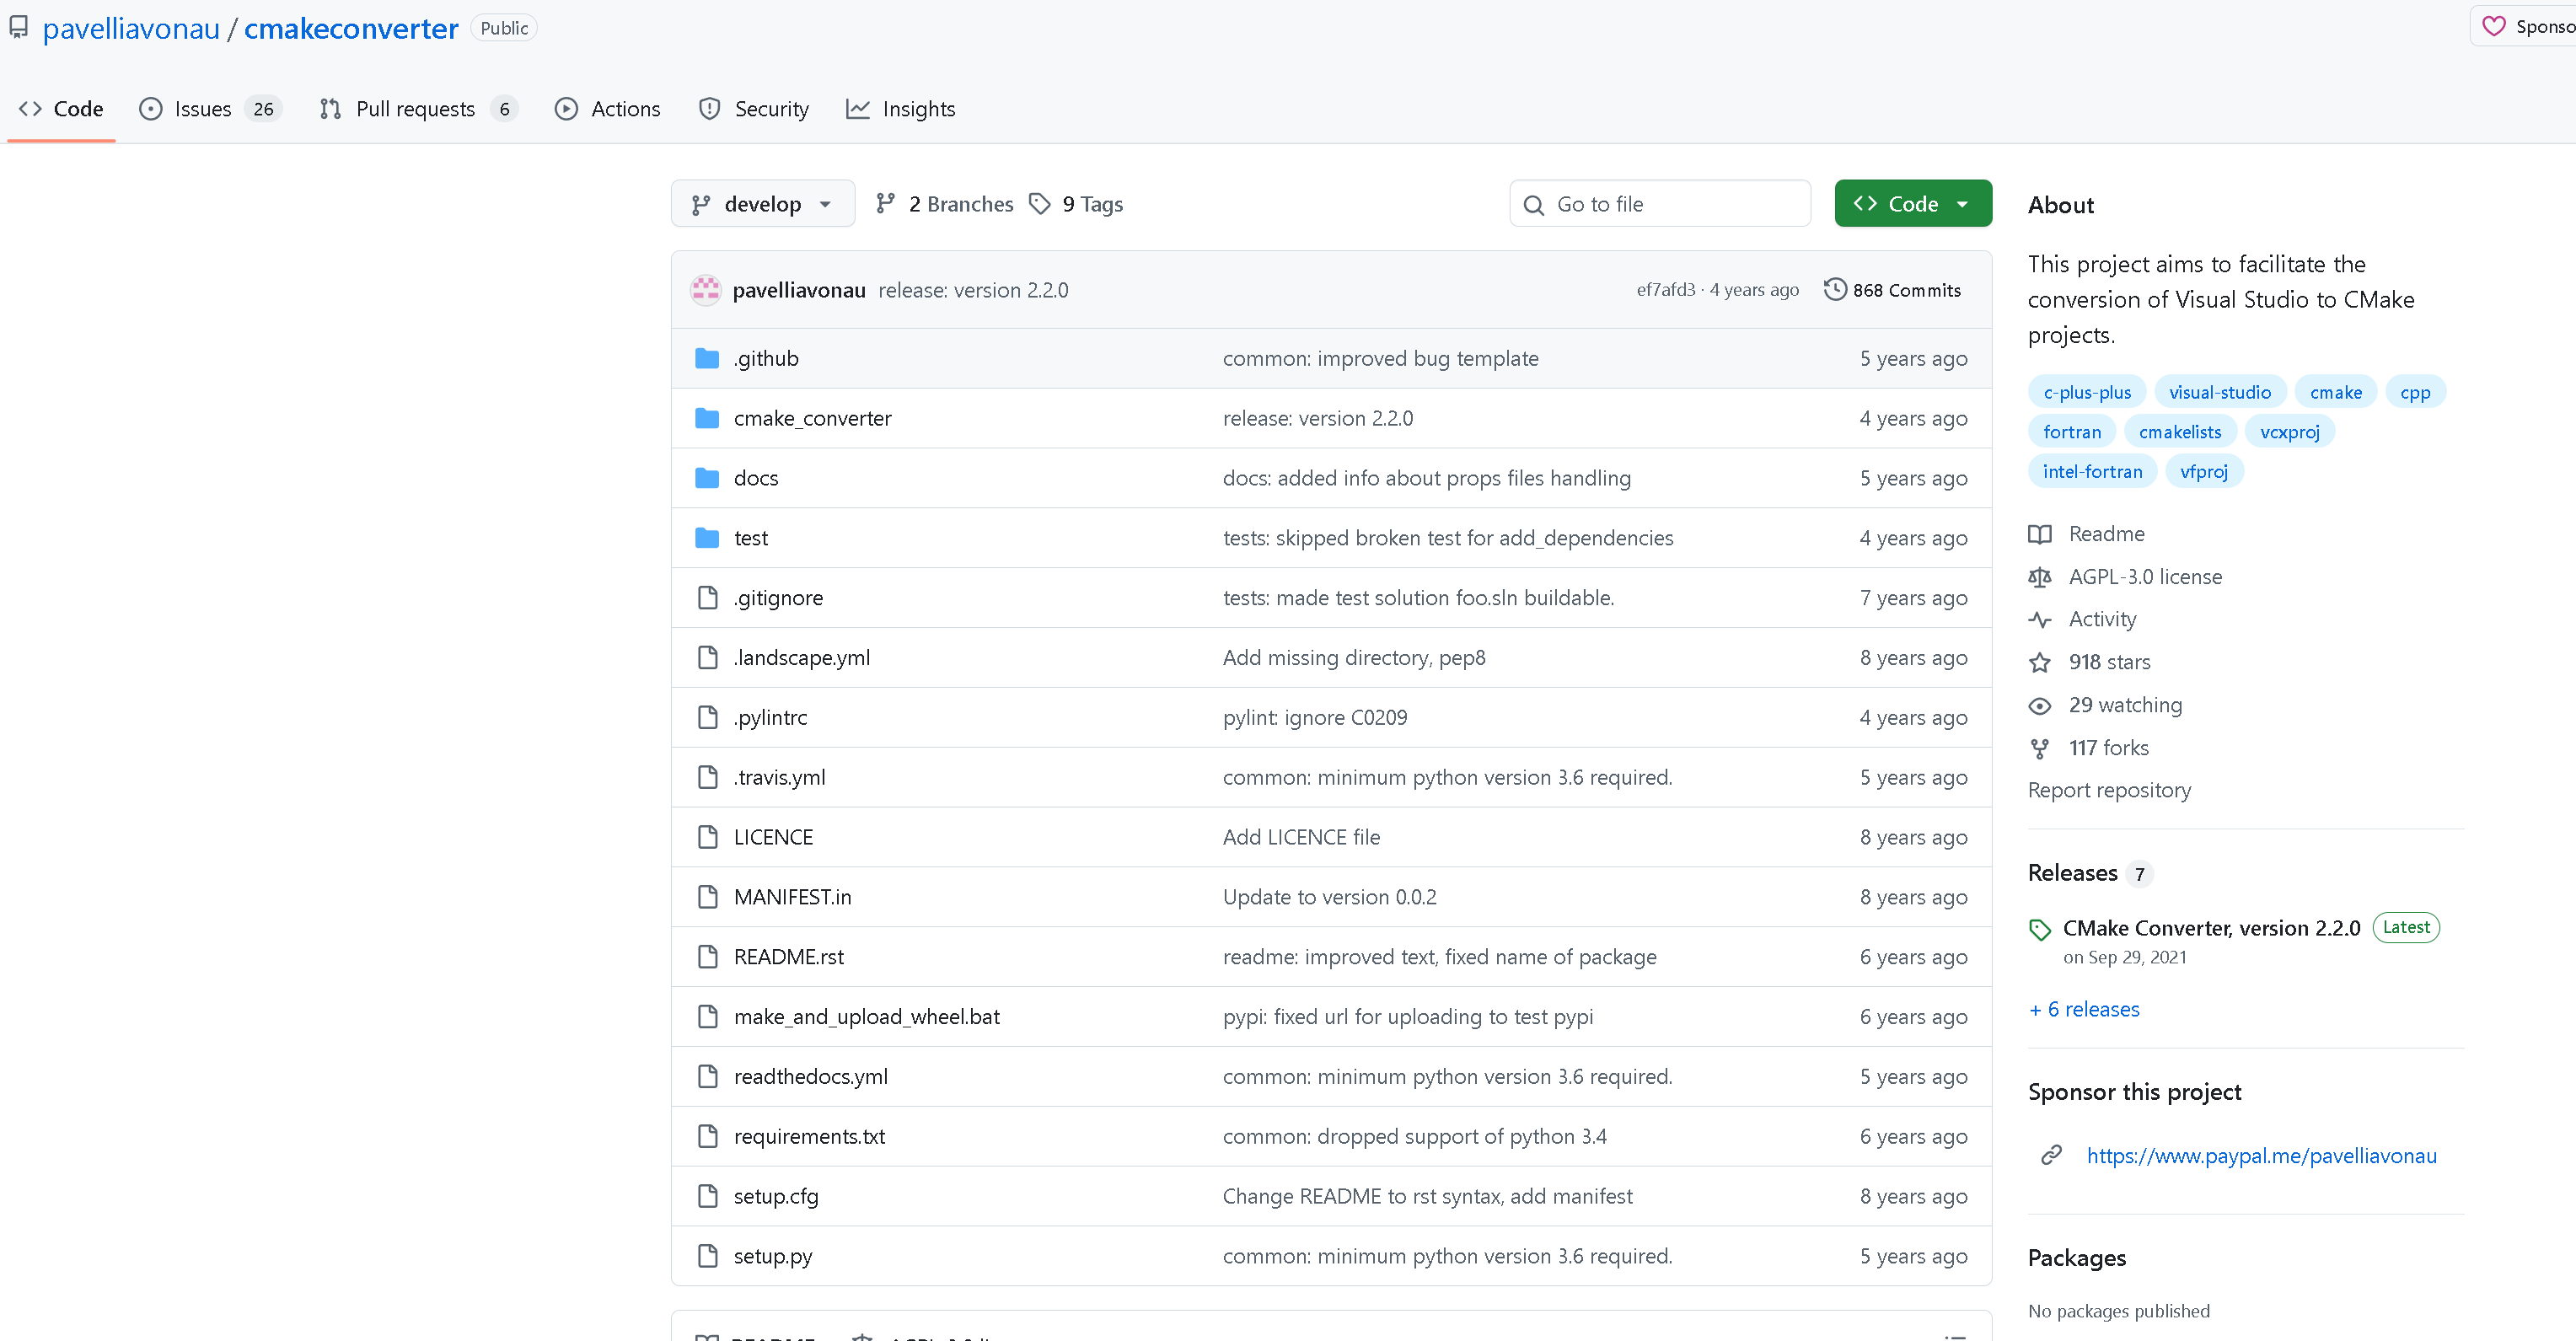Click the Packages heading
Screen dimensions: 2576x1341
point(2076,1258)
